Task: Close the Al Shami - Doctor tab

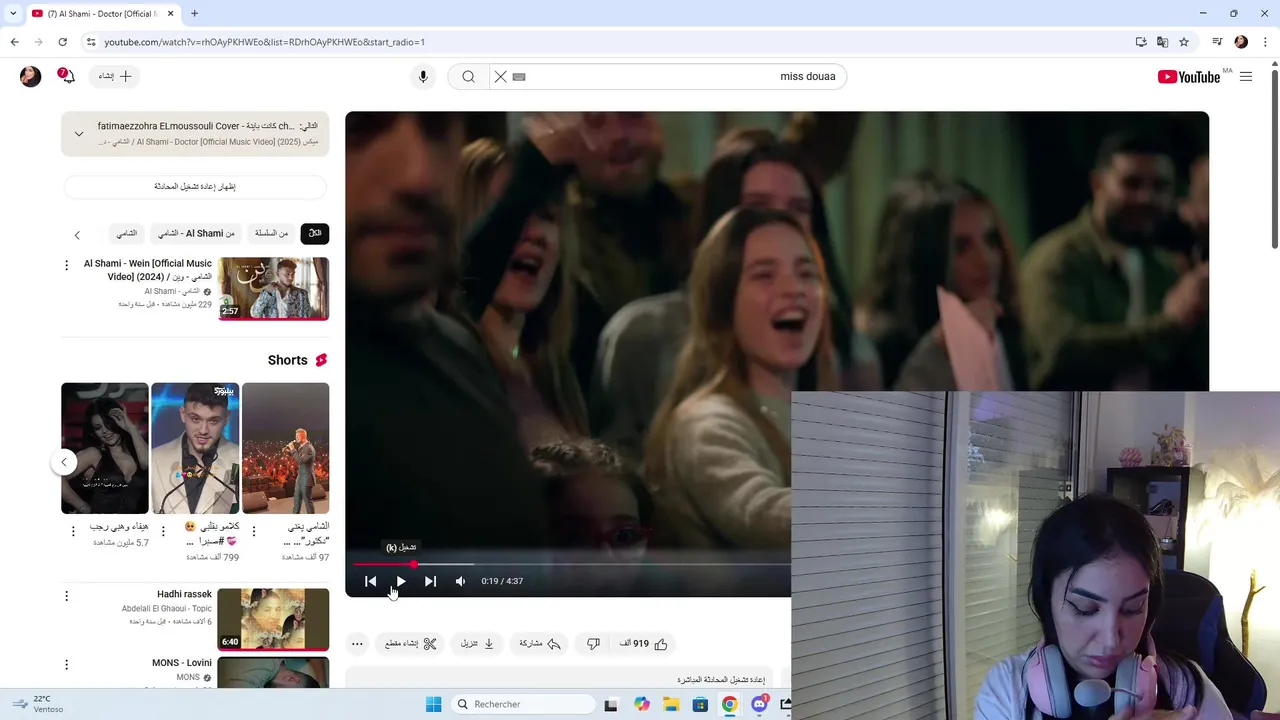Action: pos(170,14)
